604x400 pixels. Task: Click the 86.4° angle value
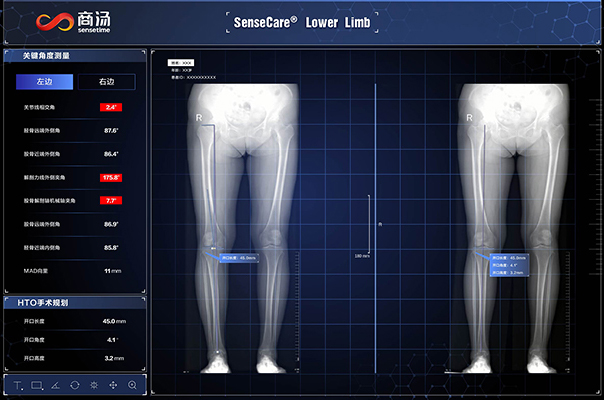point(111,154)
